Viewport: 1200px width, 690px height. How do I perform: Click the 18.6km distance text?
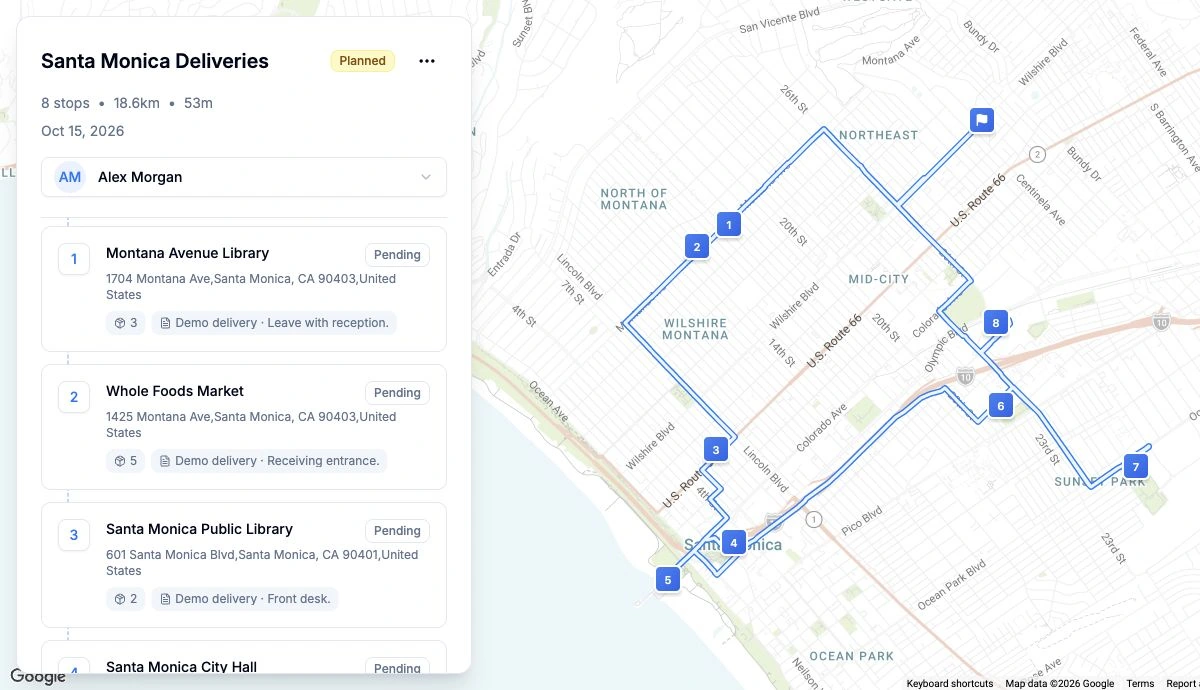pyautogui.click(x=137, y=103)
